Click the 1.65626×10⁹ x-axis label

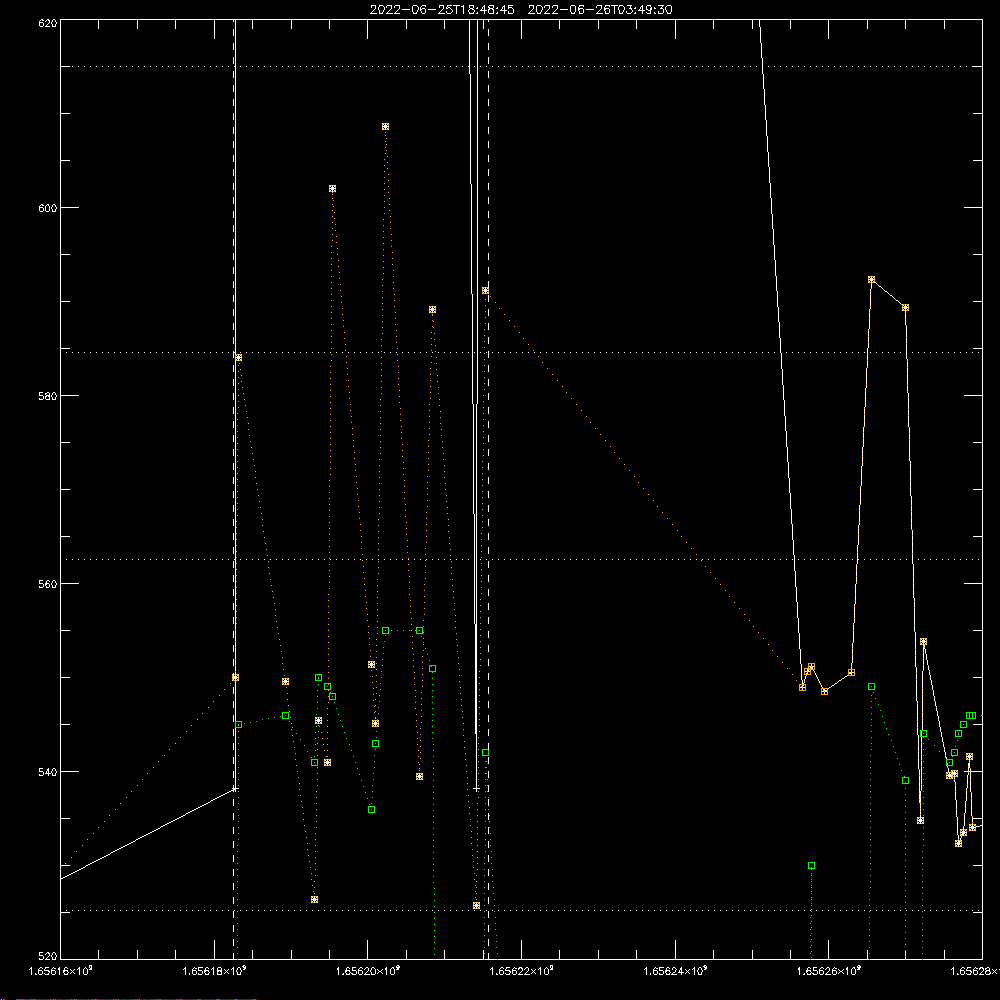pos(829,971)
